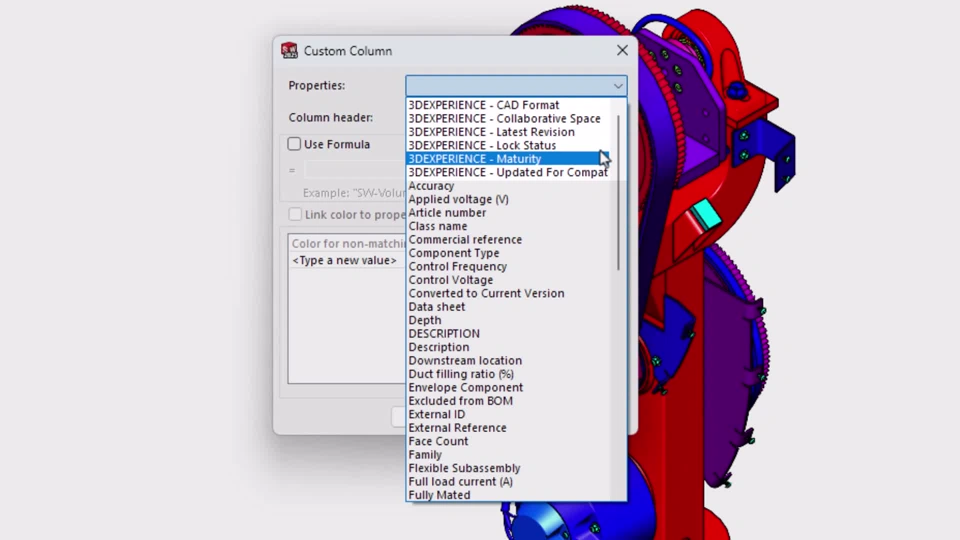Click the SolidWorks logo in dialog title

(x=289, y=51)
